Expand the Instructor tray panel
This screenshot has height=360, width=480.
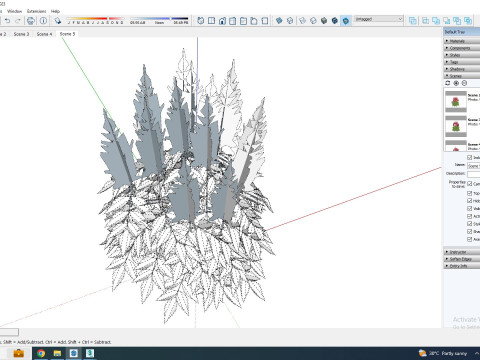pyautogui.click(x=462, y=252)
